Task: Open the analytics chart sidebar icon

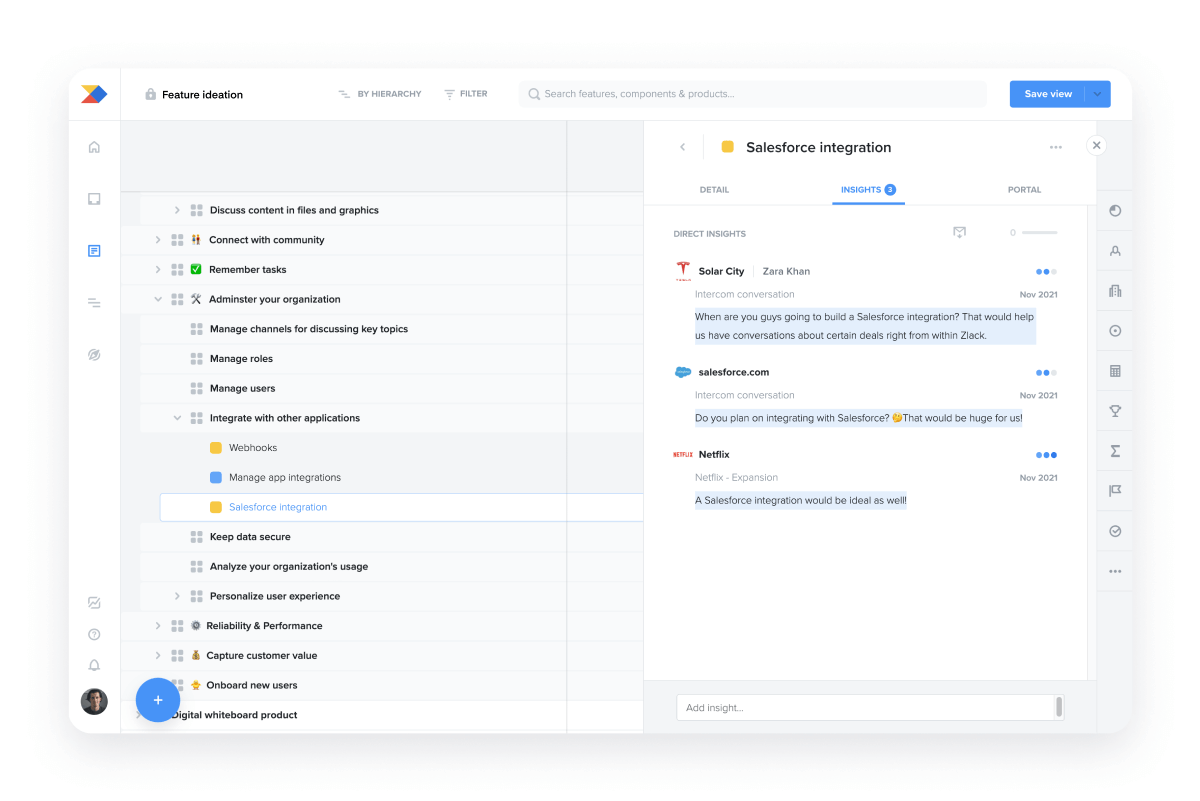Action: click(94, 603)
